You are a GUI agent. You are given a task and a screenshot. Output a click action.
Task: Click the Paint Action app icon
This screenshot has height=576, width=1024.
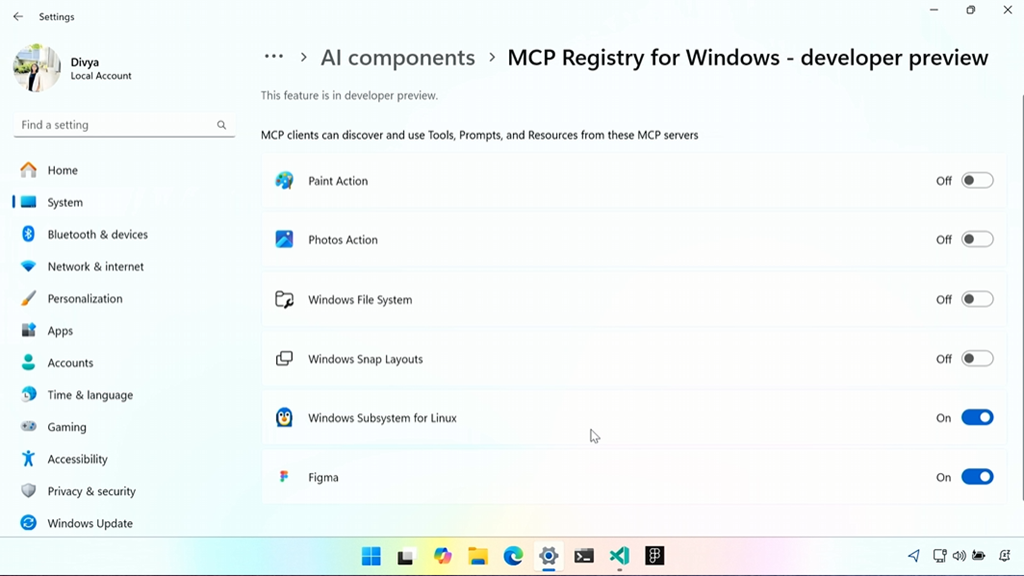(284, 180)
